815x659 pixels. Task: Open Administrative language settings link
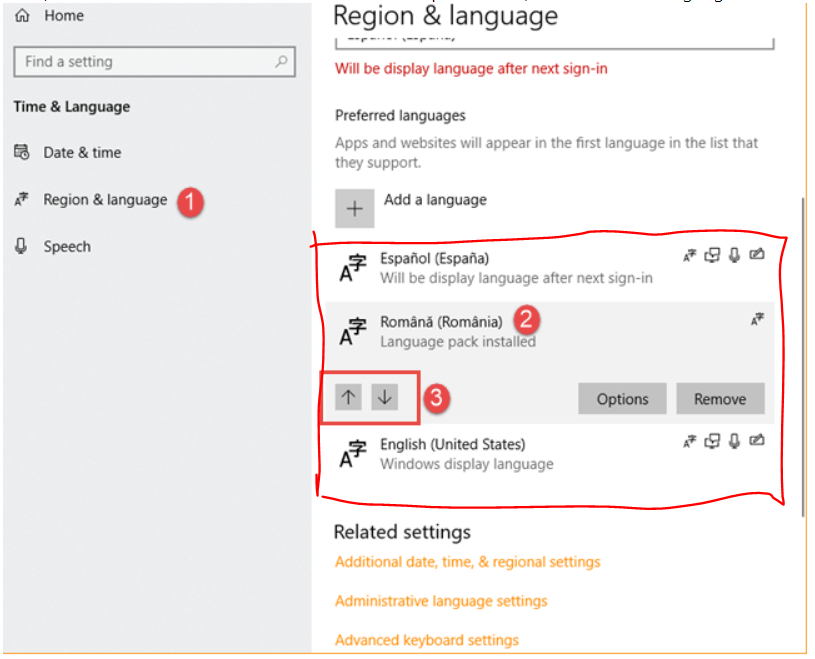pos(441,601)
